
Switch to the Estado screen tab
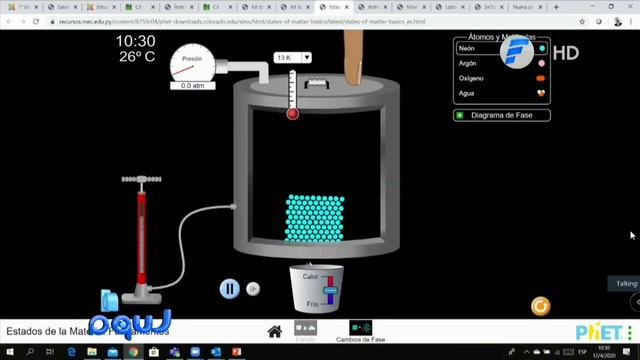point(305,331)
